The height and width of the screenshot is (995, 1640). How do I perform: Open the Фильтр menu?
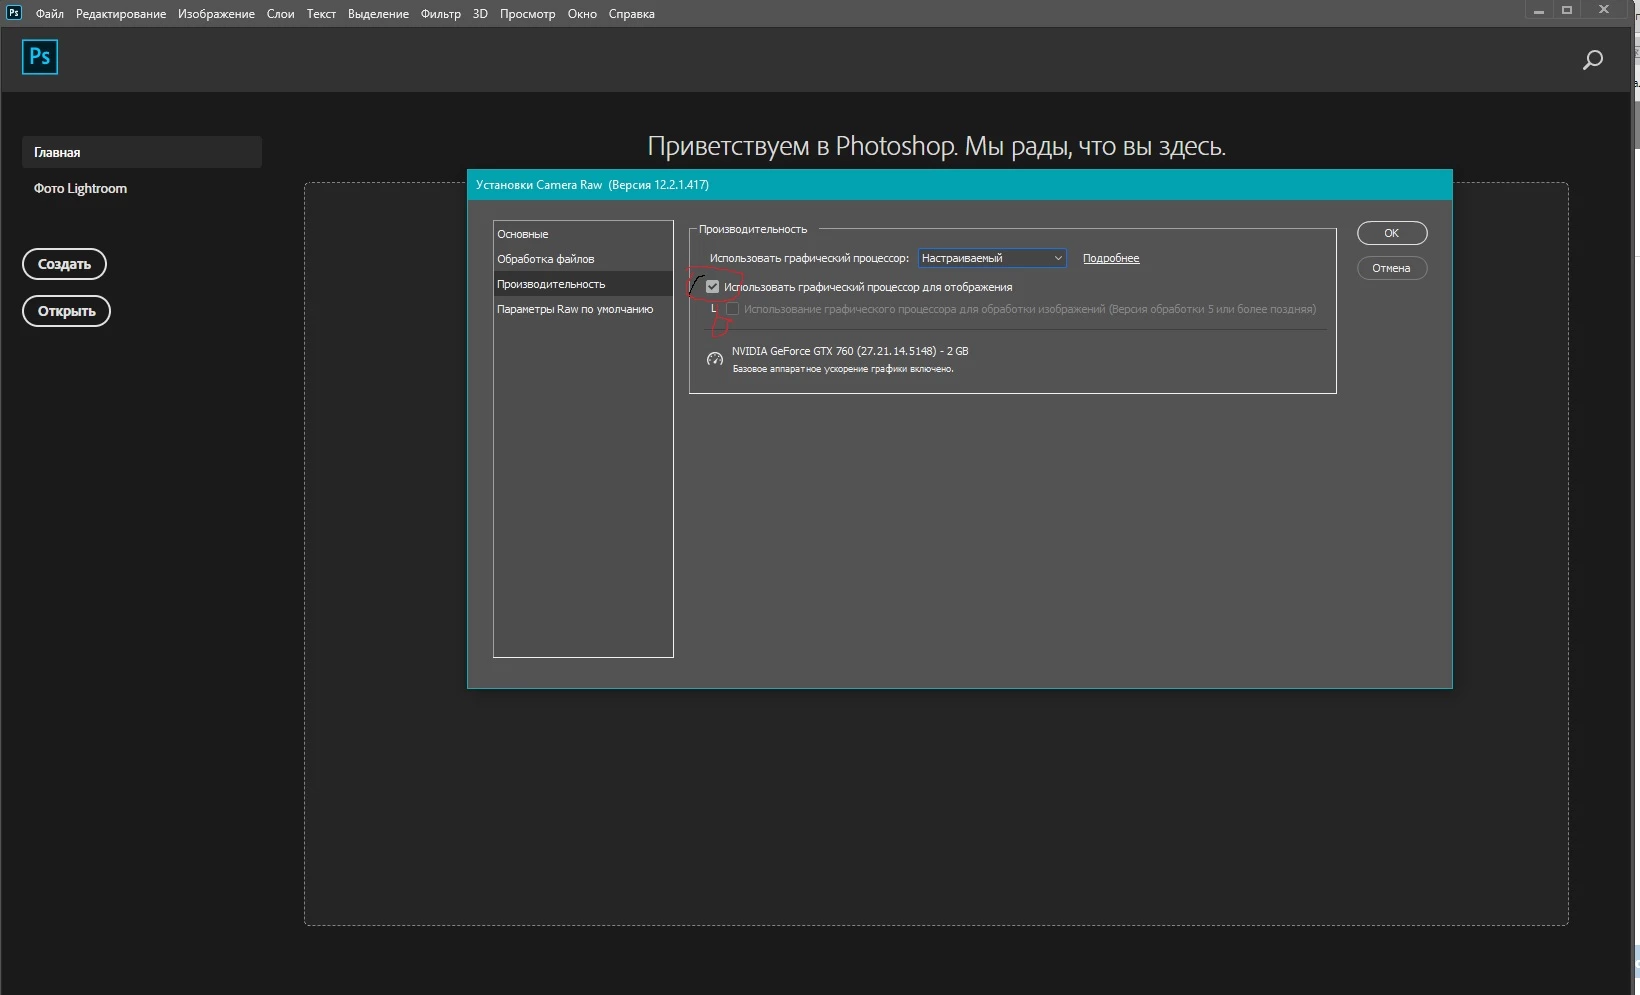pyautogui.click(x=441, y=14)
